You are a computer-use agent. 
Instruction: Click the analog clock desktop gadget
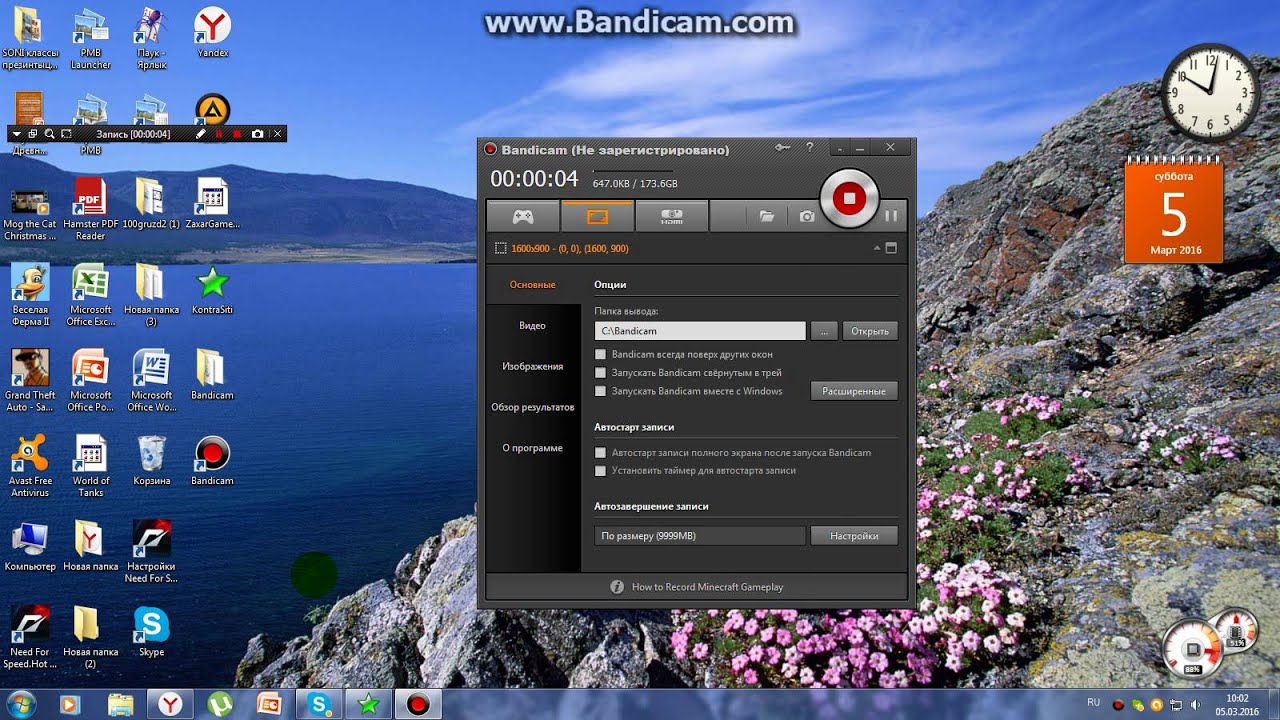1210,93
